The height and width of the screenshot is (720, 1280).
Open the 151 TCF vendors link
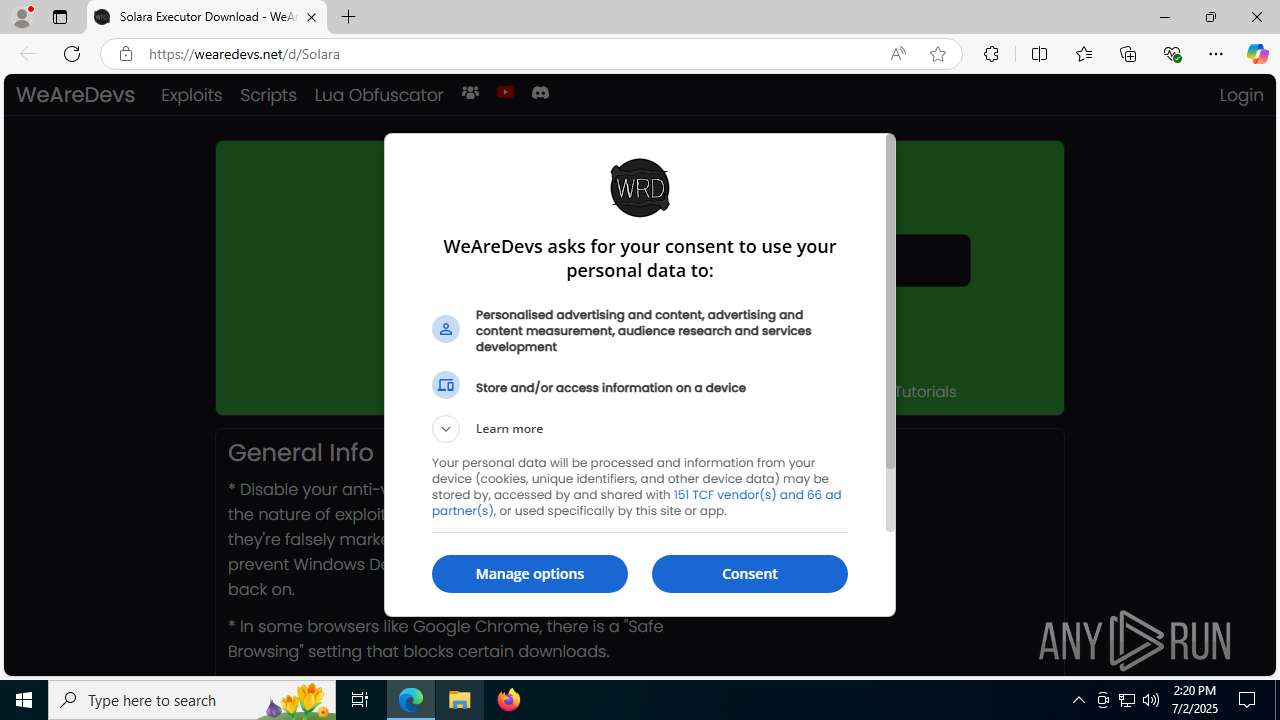pos(757,495)
